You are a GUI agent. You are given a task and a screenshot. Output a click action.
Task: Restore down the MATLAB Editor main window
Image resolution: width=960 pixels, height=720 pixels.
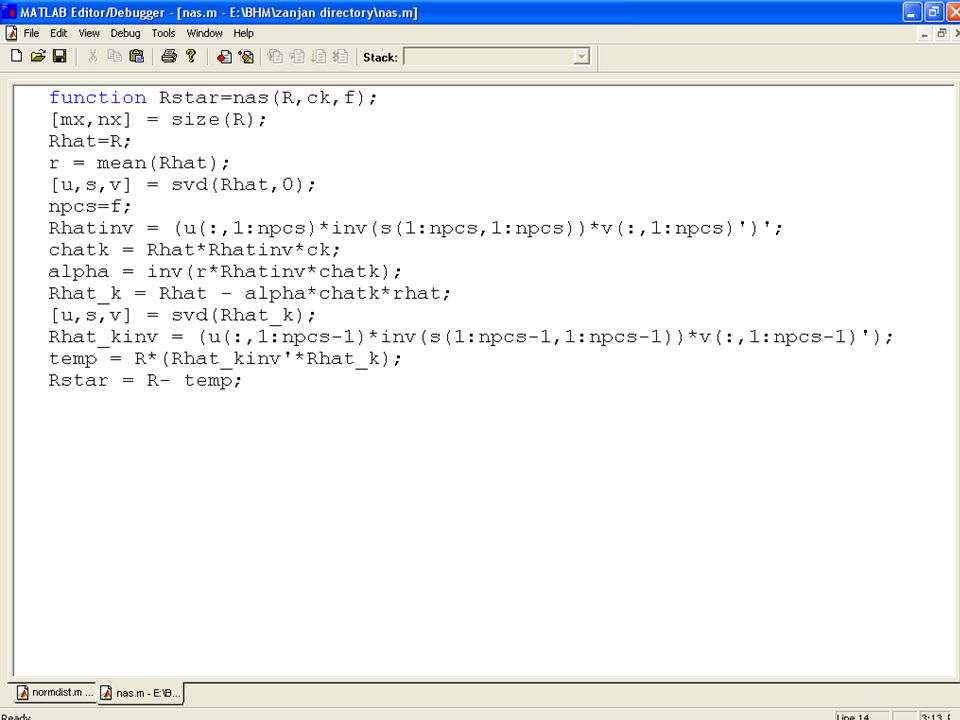934,12
